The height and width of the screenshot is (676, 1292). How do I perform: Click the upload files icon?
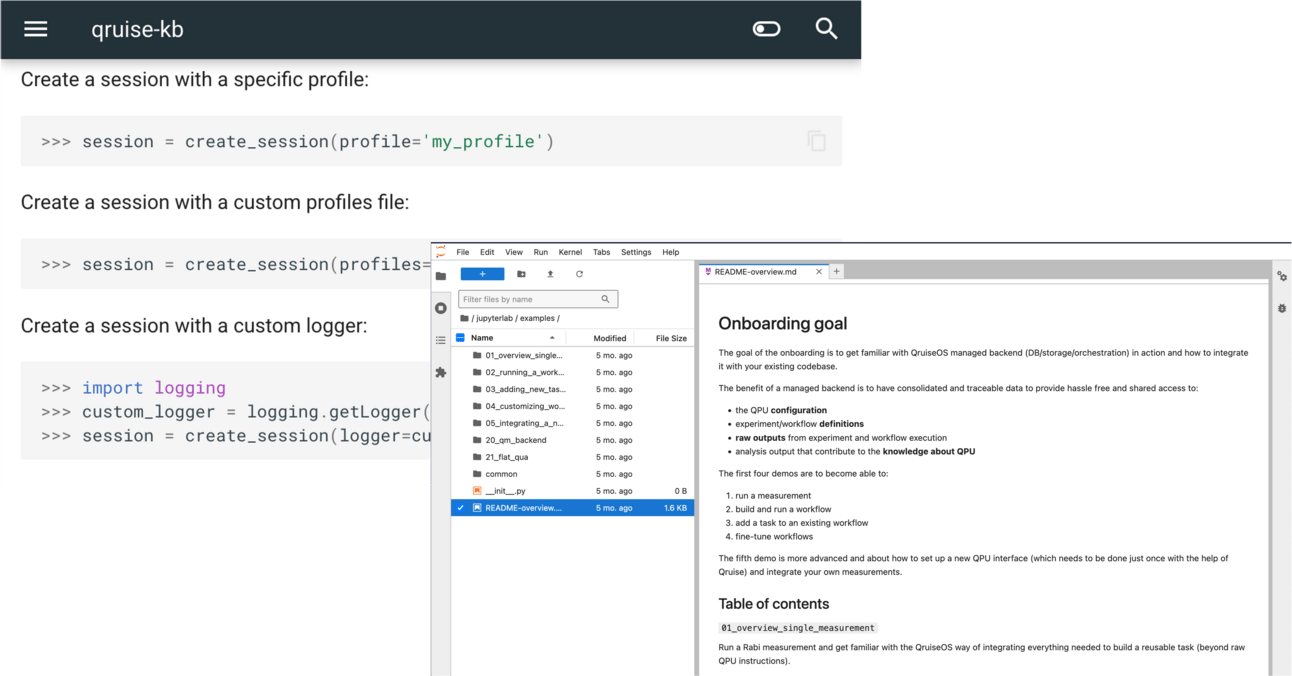[x=550, y=274]
